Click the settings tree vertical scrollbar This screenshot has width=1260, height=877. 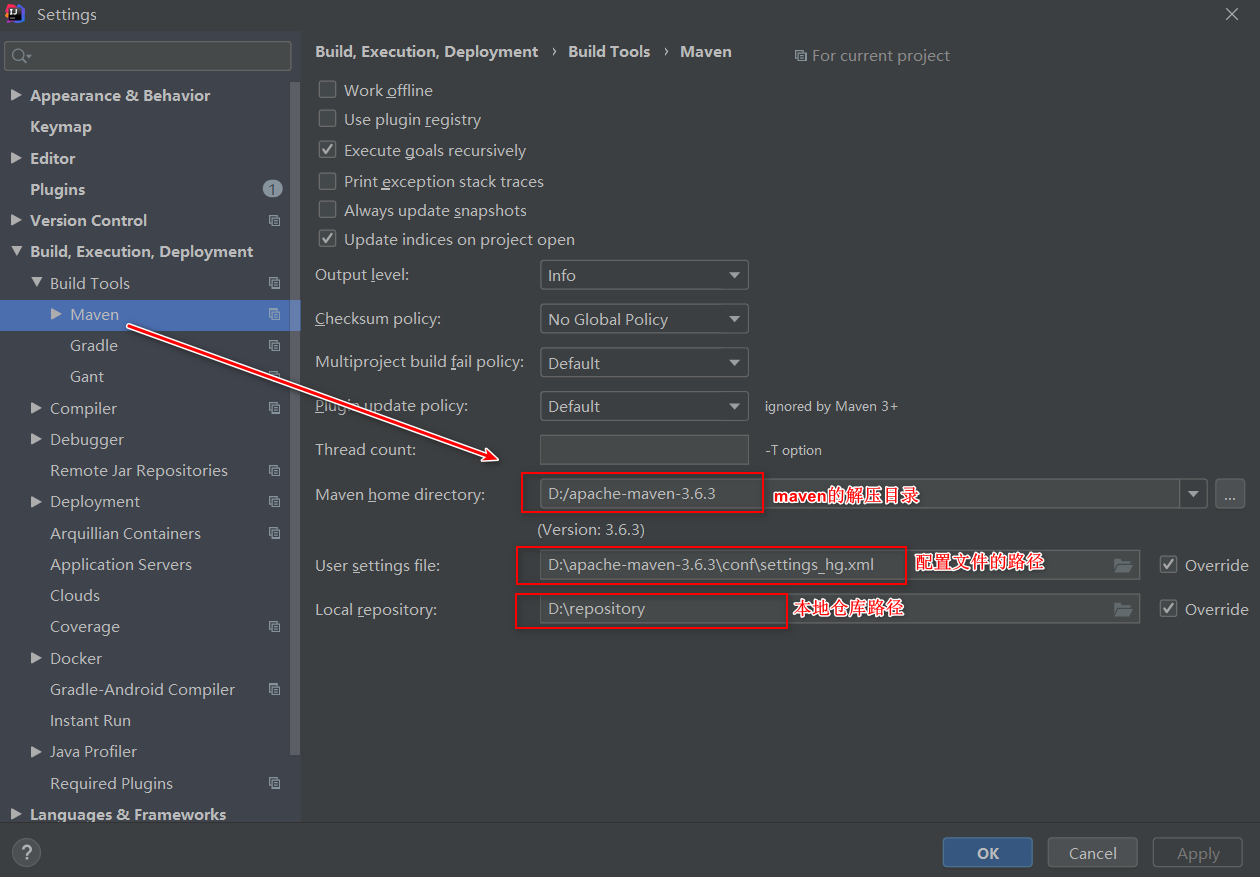295,420
